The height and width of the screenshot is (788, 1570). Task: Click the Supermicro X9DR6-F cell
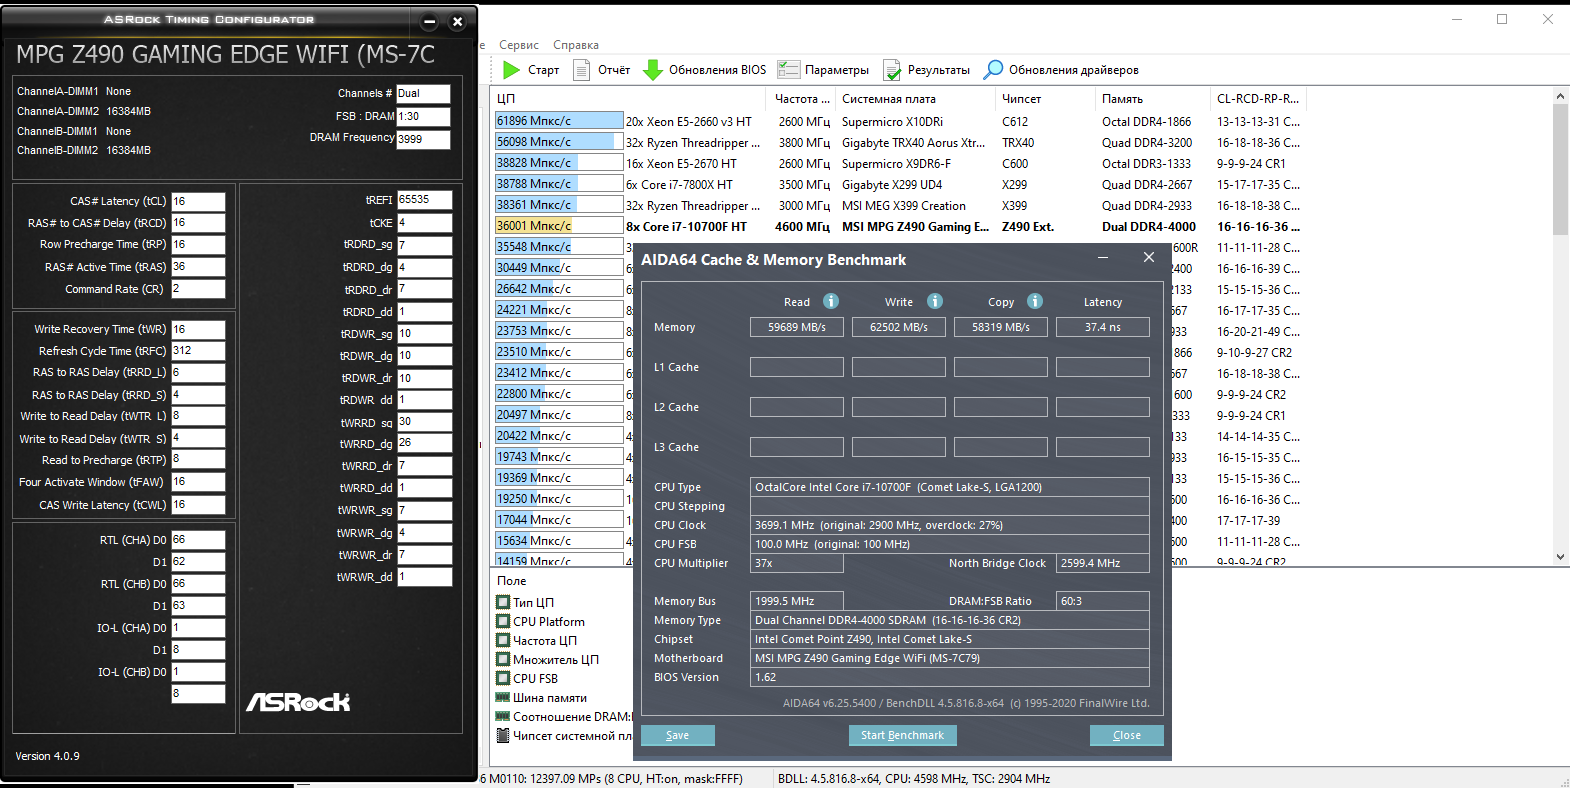click(x=897, y=164)
